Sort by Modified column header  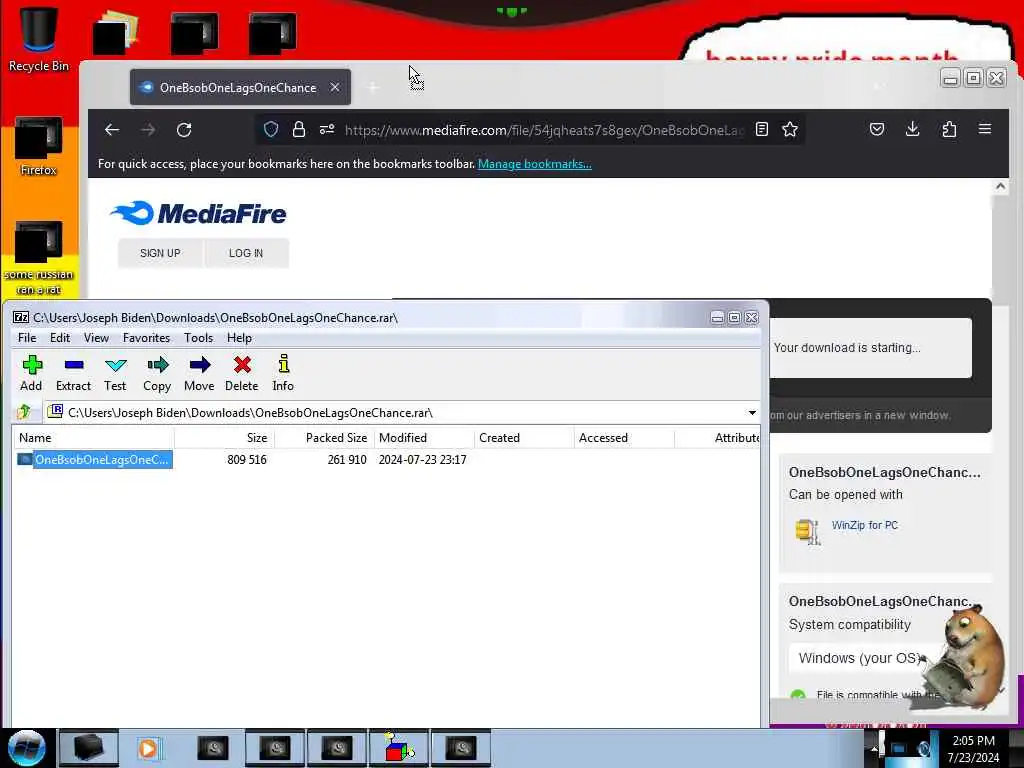[424, 438]
